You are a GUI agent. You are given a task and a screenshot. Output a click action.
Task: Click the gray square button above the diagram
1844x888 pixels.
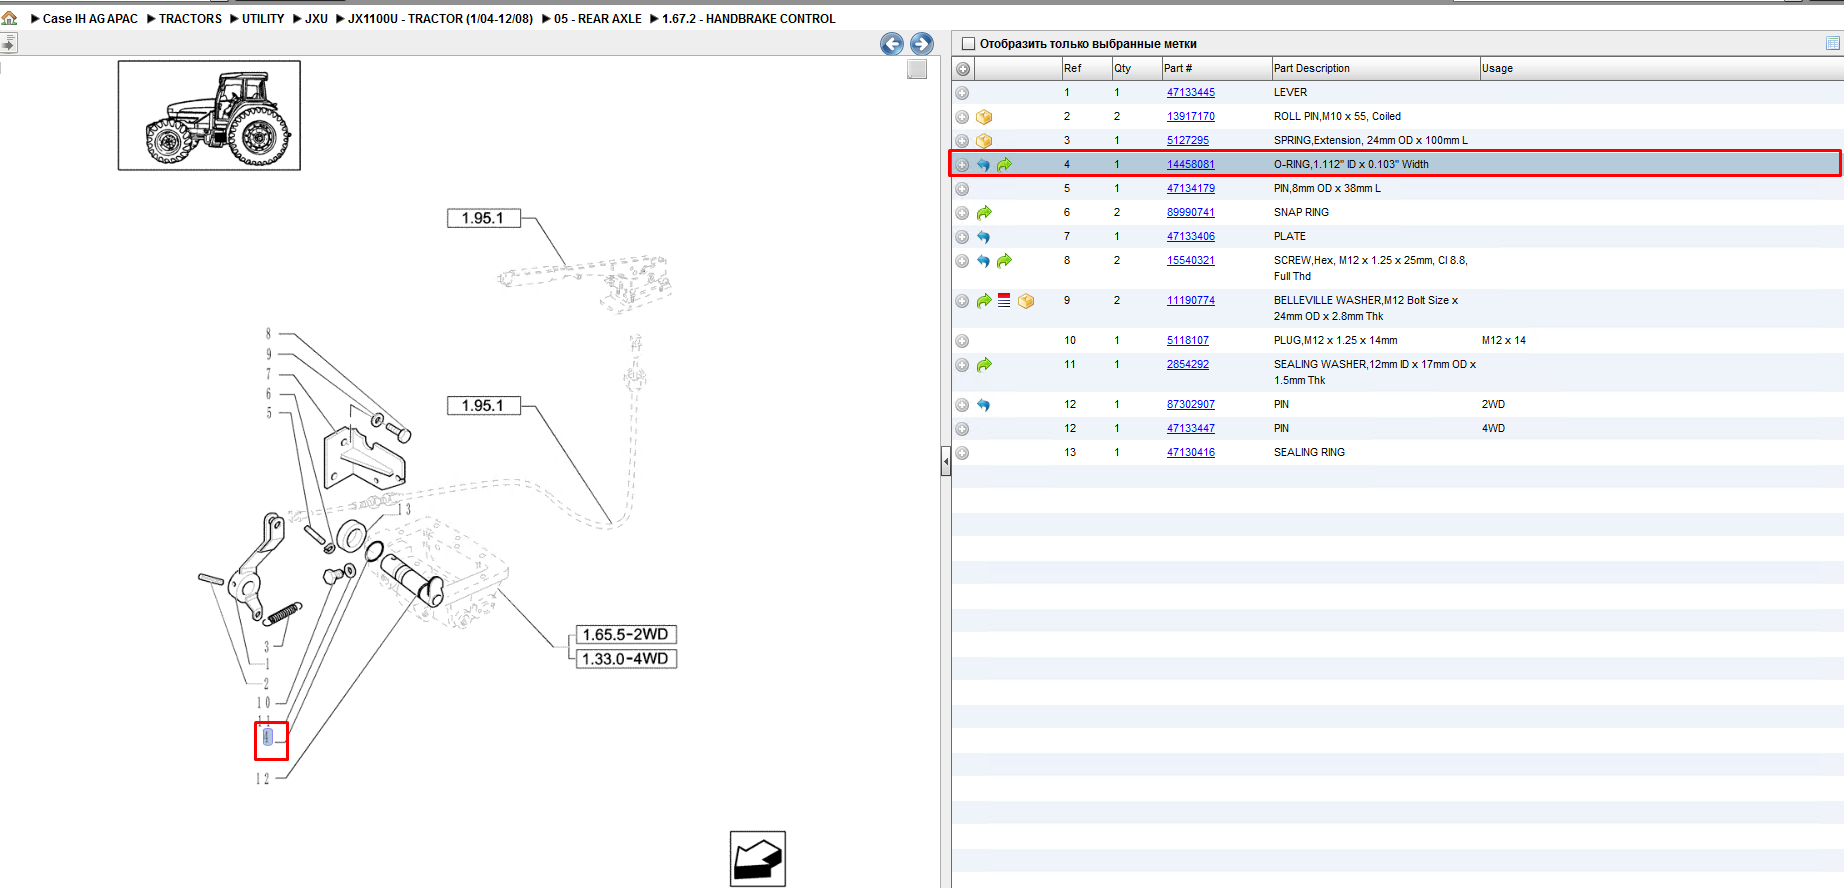[917, 69]
